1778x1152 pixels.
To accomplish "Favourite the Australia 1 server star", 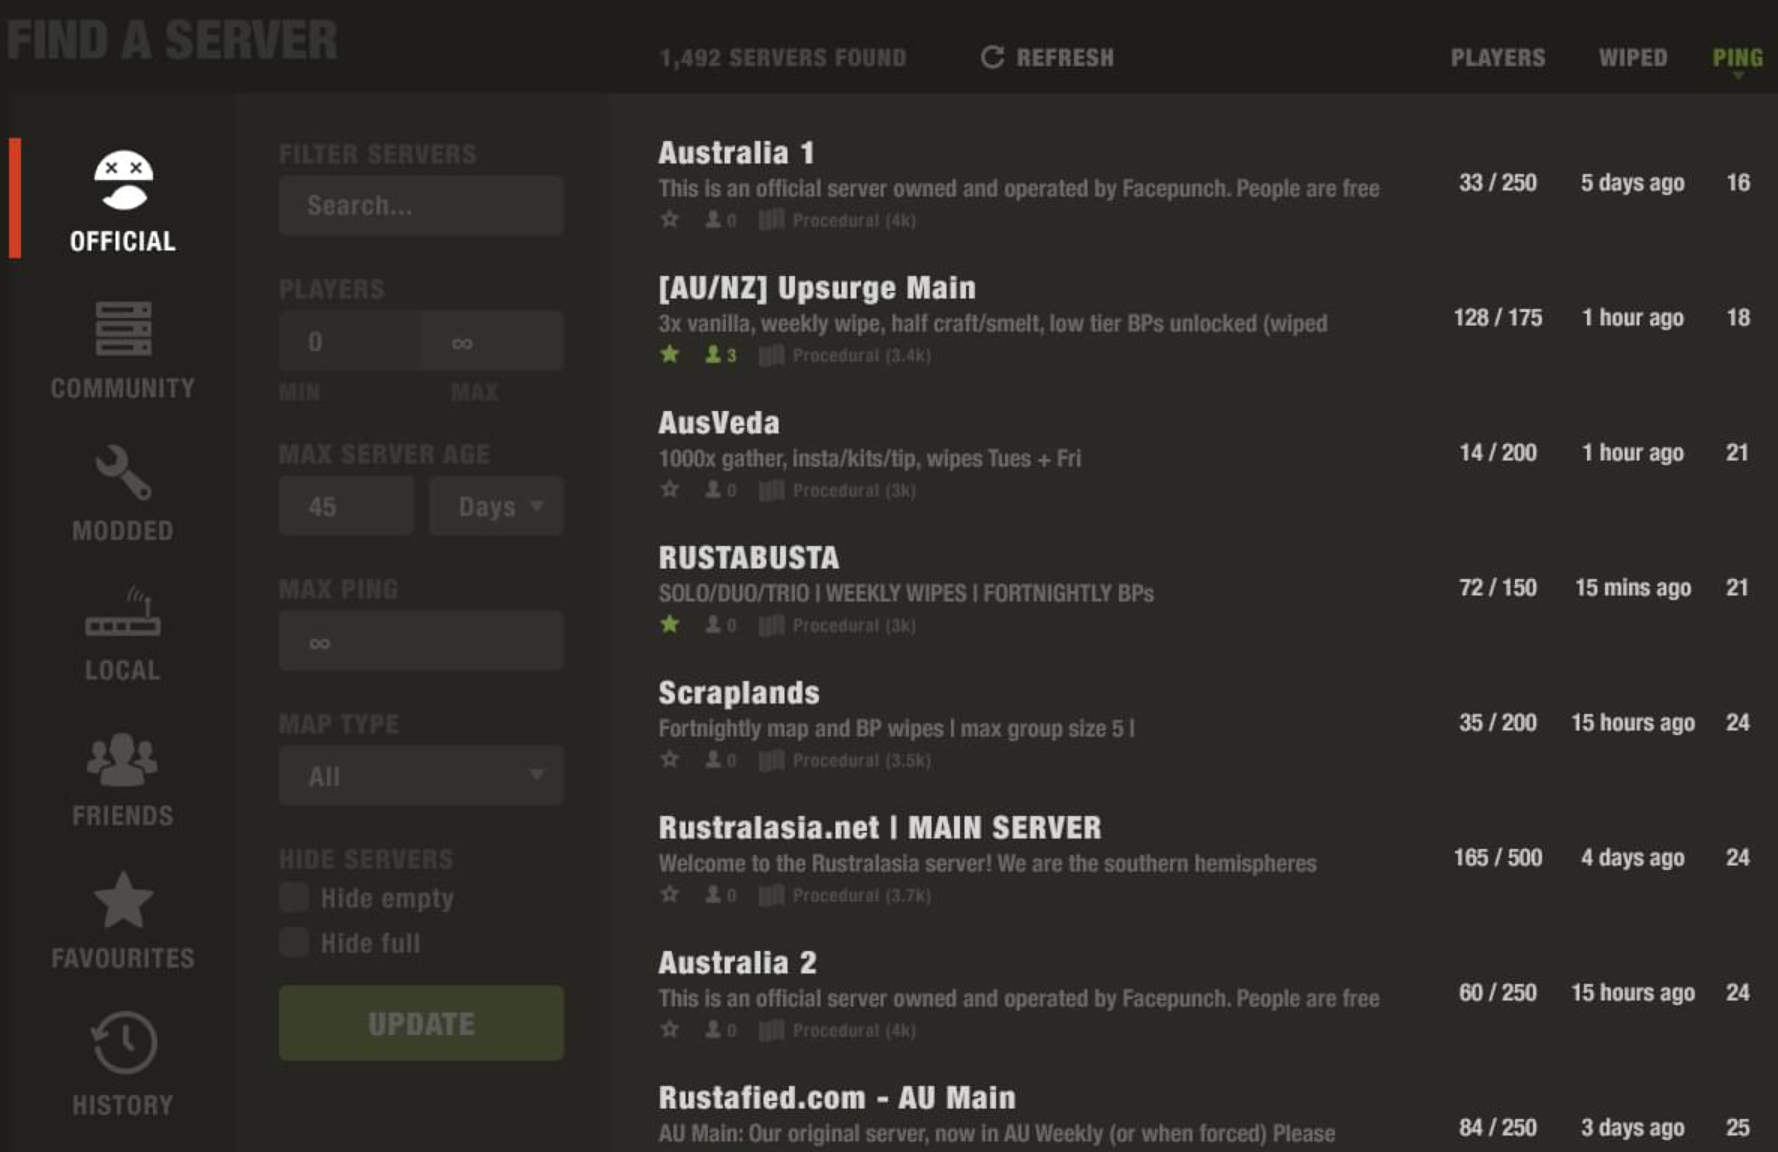I will [x=669, y=219].
